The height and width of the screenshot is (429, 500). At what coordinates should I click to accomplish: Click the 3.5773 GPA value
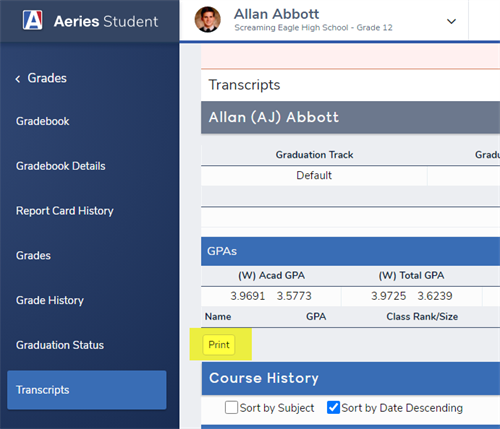click(x=294, y=296)
